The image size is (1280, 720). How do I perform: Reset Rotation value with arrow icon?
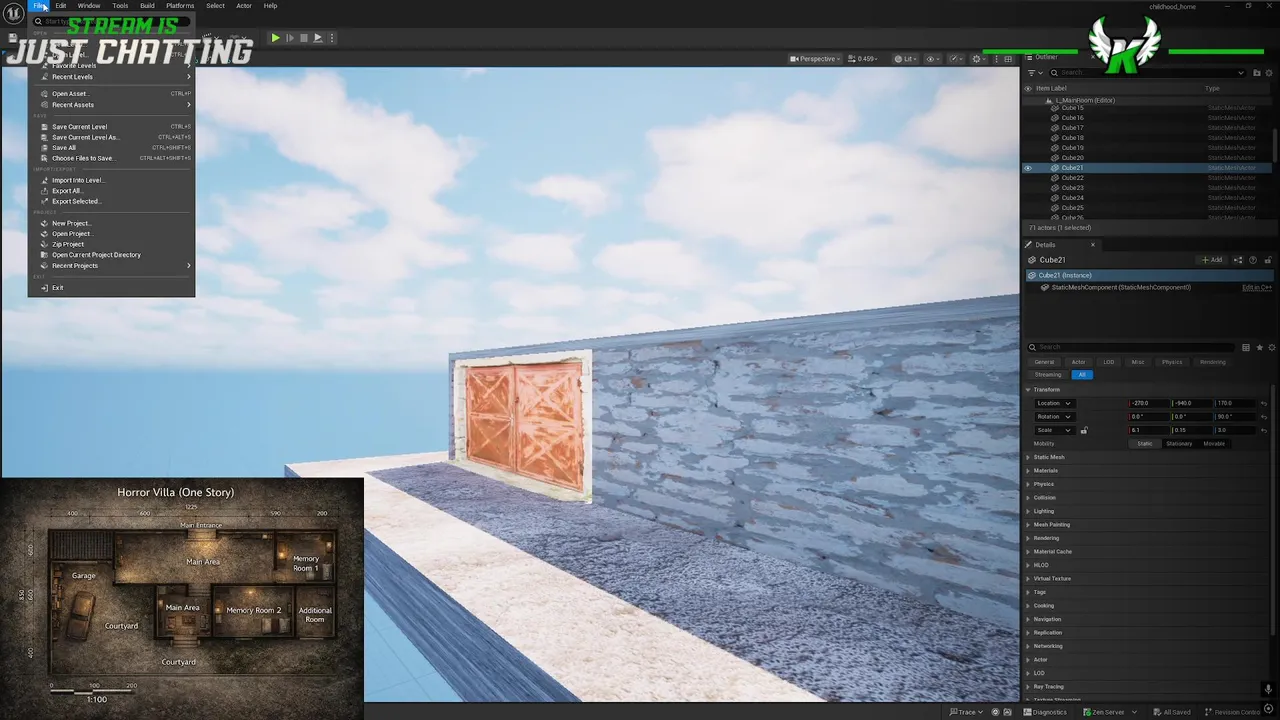coord(1264,417)
